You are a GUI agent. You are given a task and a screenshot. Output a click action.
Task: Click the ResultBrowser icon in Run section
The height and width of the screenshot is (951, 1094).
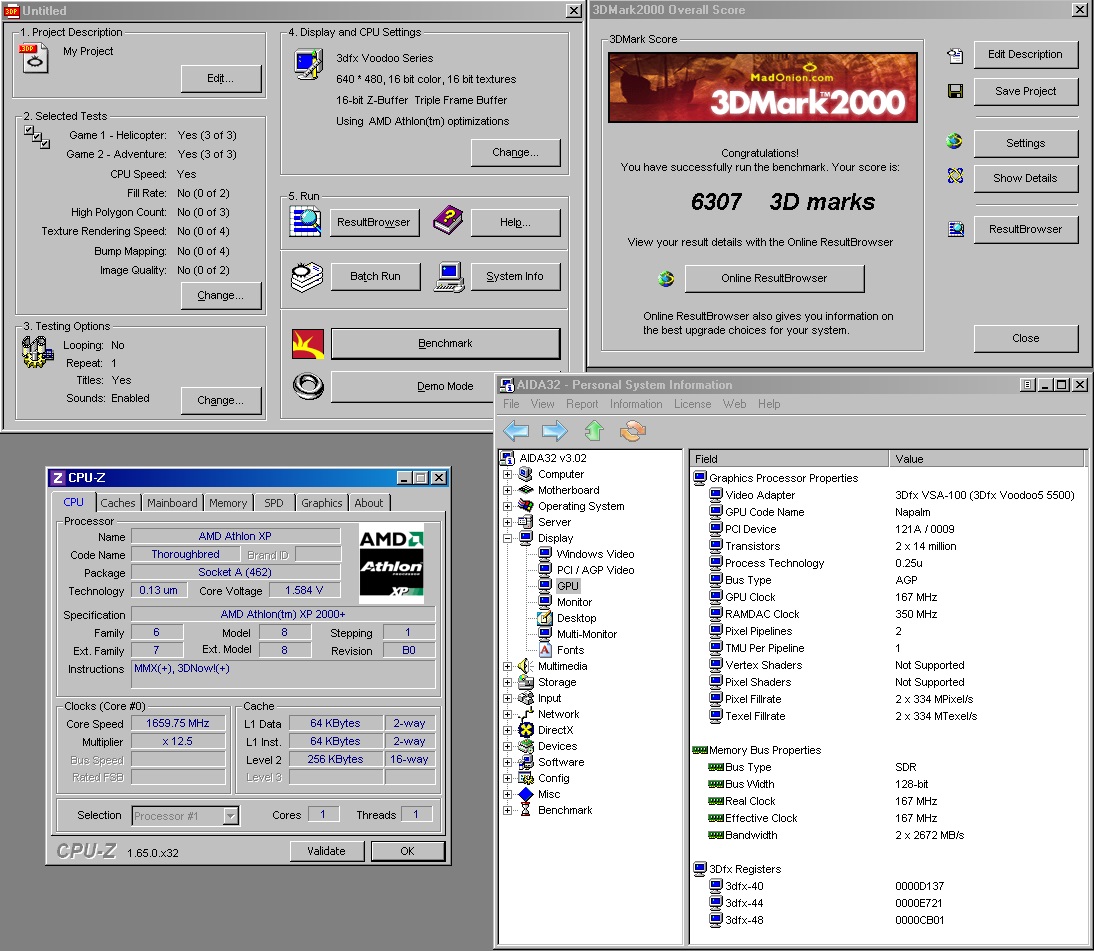coord(305,222)
